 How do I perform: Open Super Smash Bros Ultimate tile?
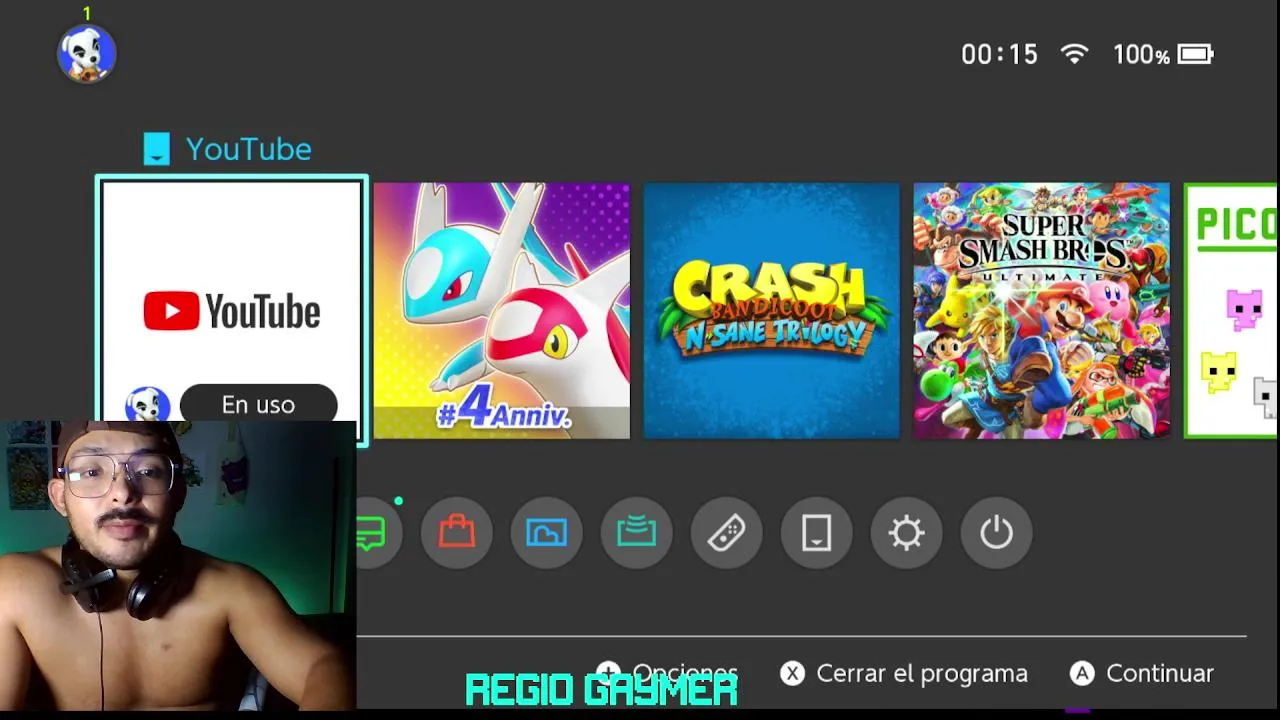(1042, 310)
